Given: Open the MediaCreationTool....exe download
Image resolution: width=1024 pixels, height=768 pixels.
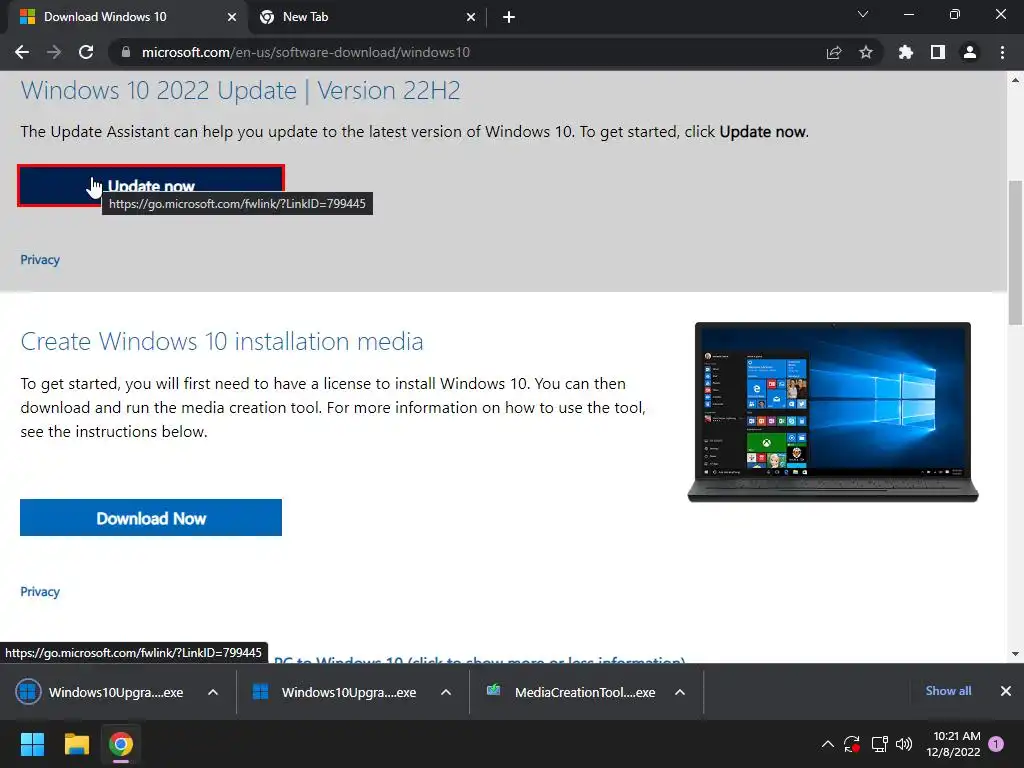Looking at the screenshot, I should [x=571, y=692].
